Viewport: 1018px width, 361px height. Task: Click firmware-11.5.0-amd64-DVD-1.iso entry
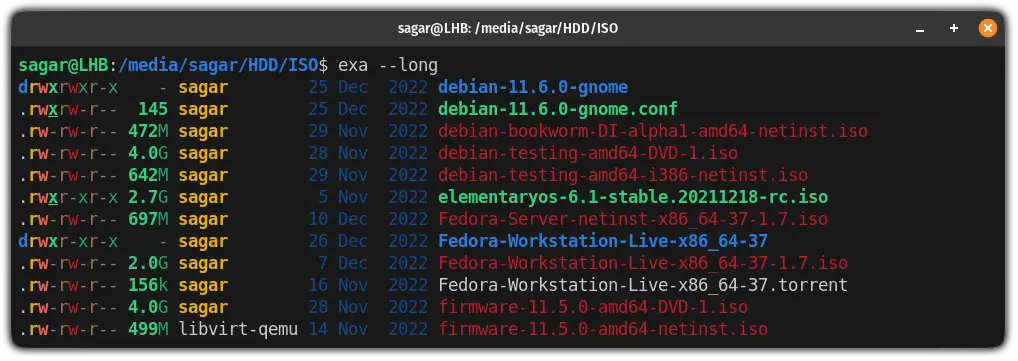coord(593,307)
